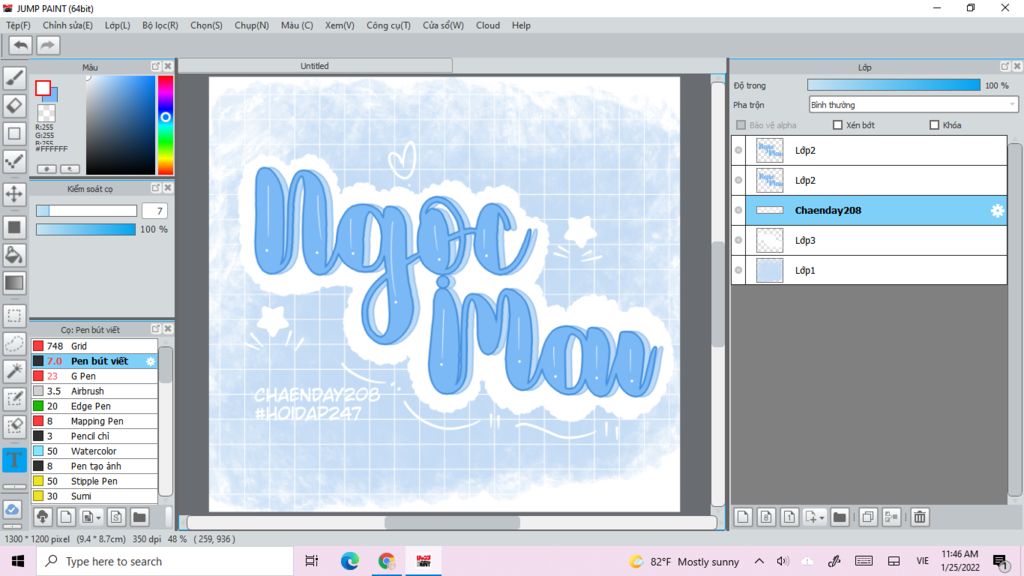Screen dimensions: 1024x576
Task: Click the Redo arrow button
Action: (x=47, y=45)
